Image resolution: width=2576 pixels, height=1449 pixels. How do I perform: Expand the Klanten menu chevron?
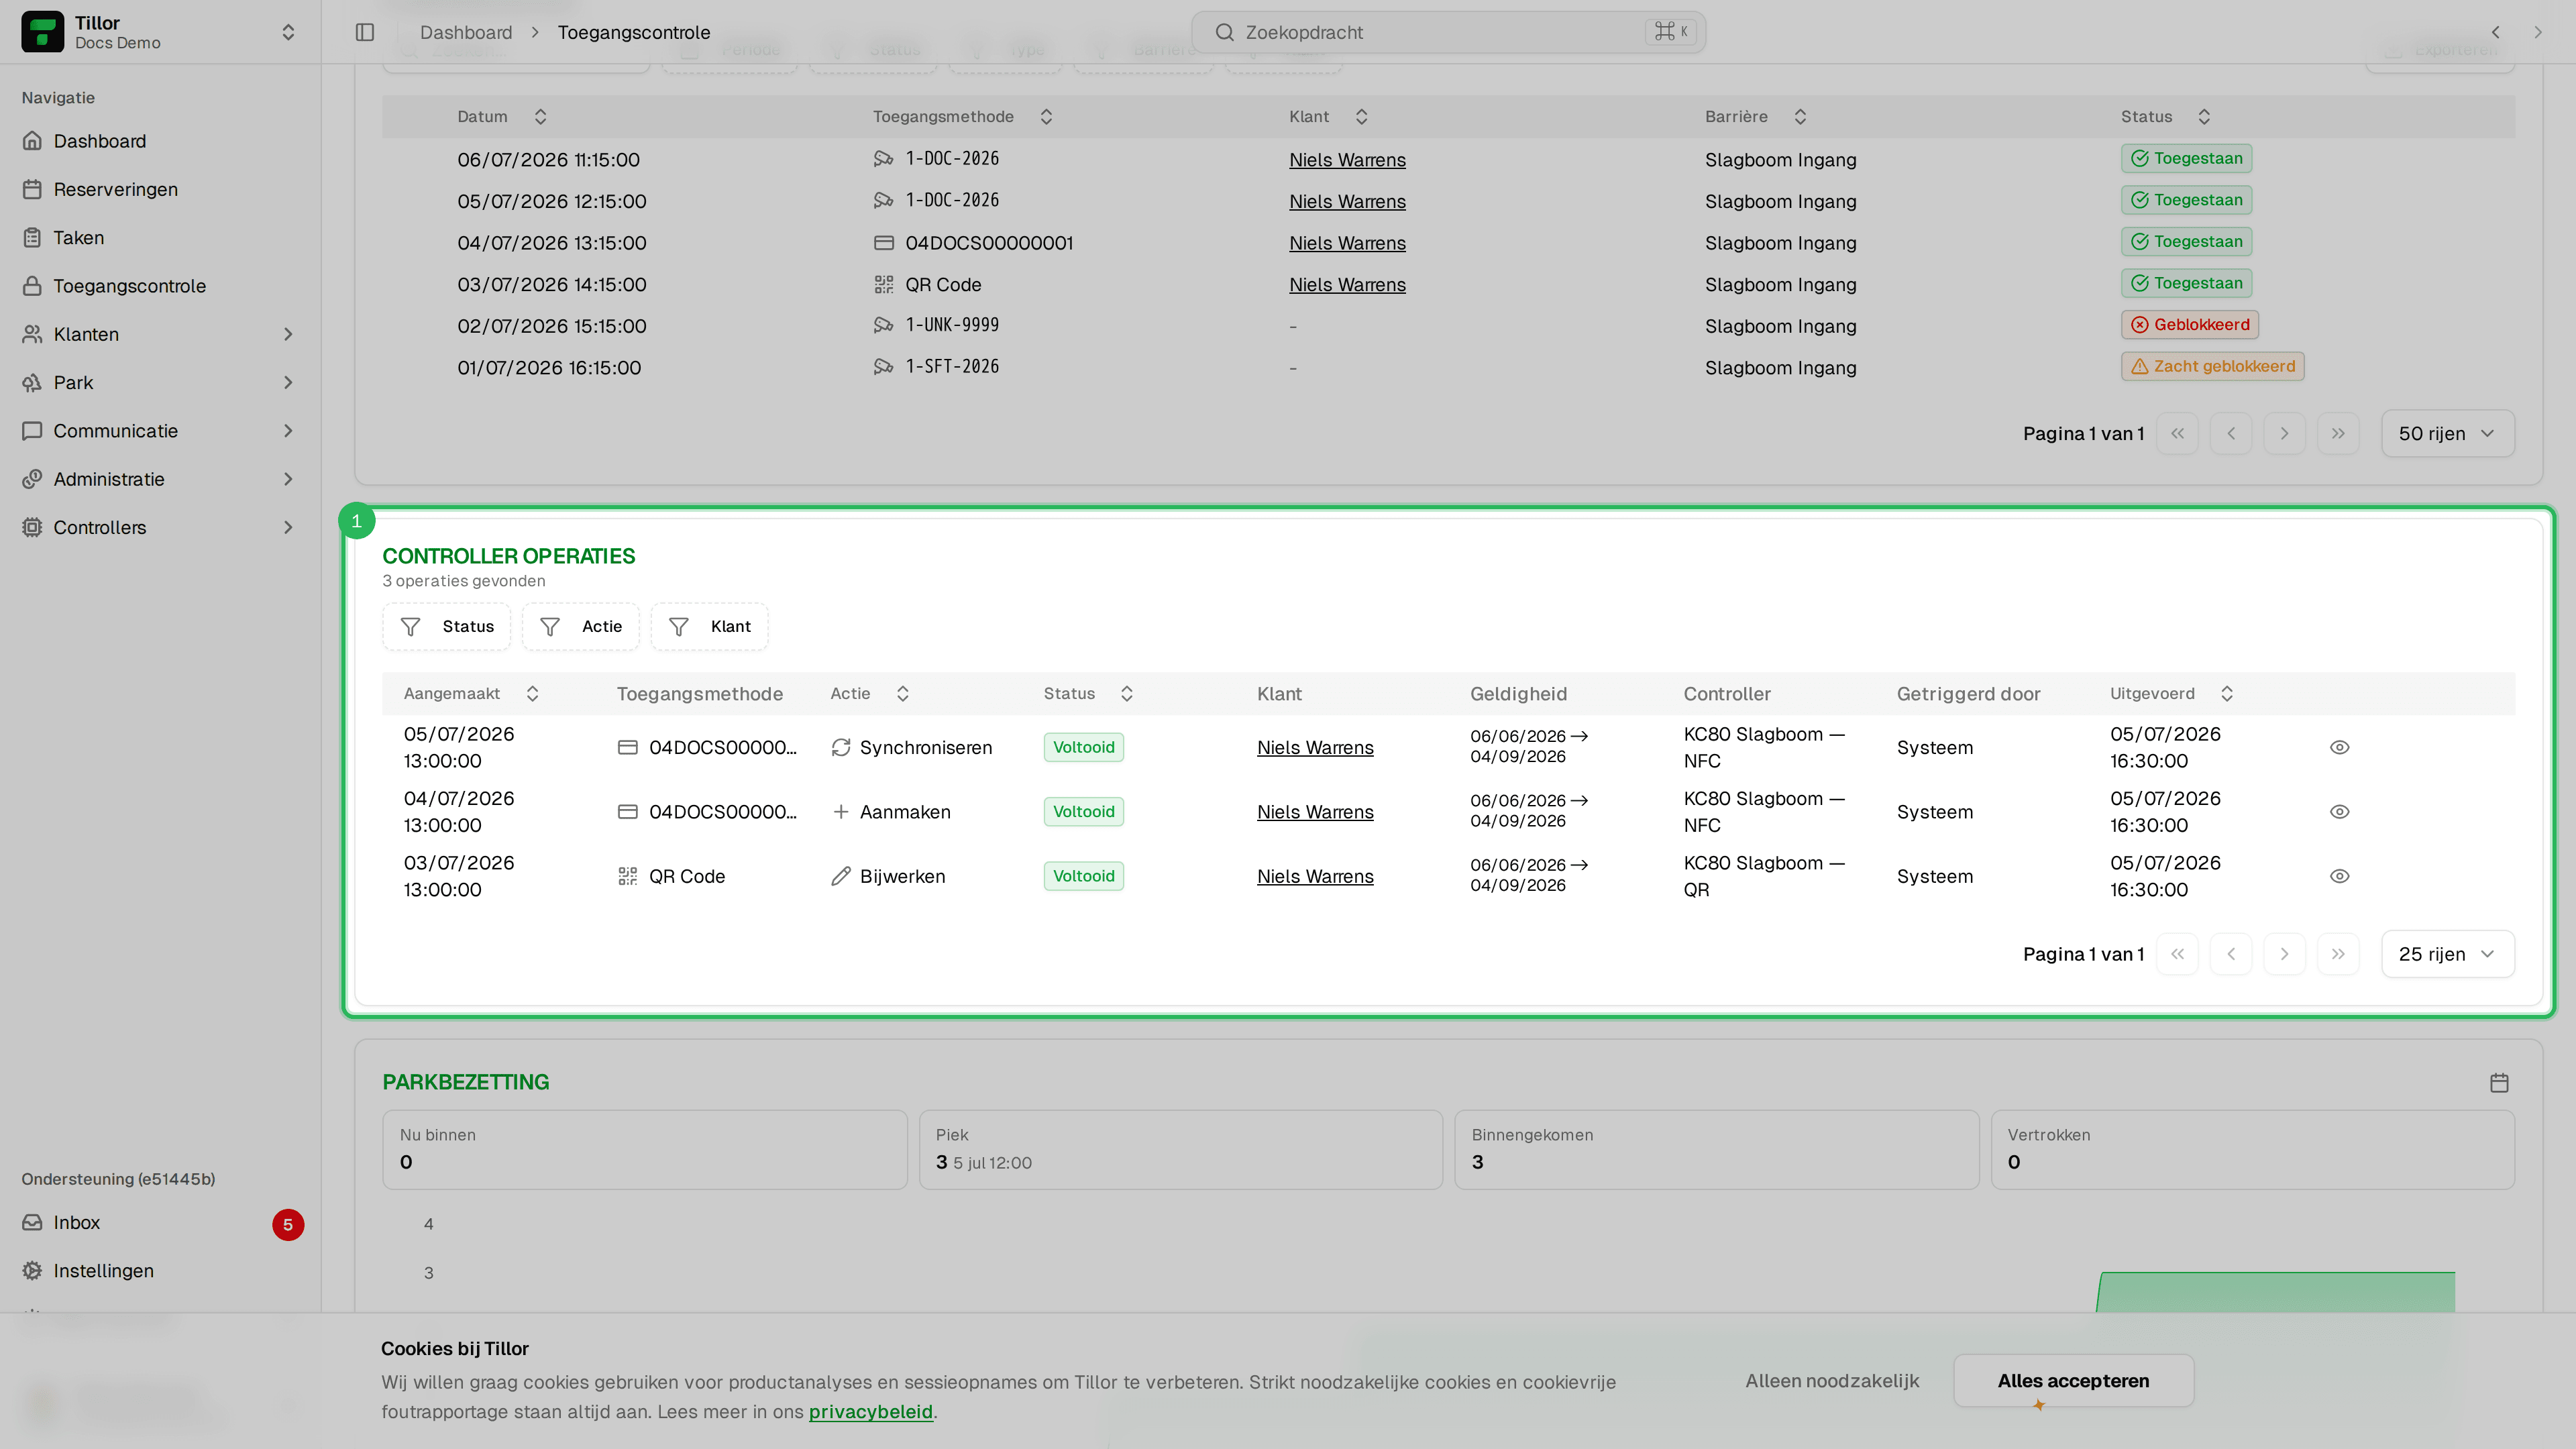pos(288,334)
